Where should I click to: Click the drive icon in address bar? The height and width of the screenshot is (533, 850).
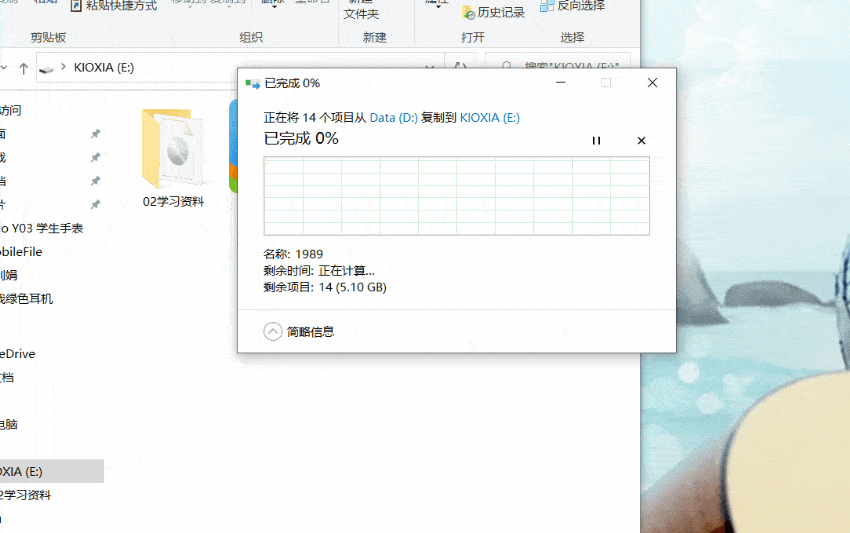coord(47,68)
